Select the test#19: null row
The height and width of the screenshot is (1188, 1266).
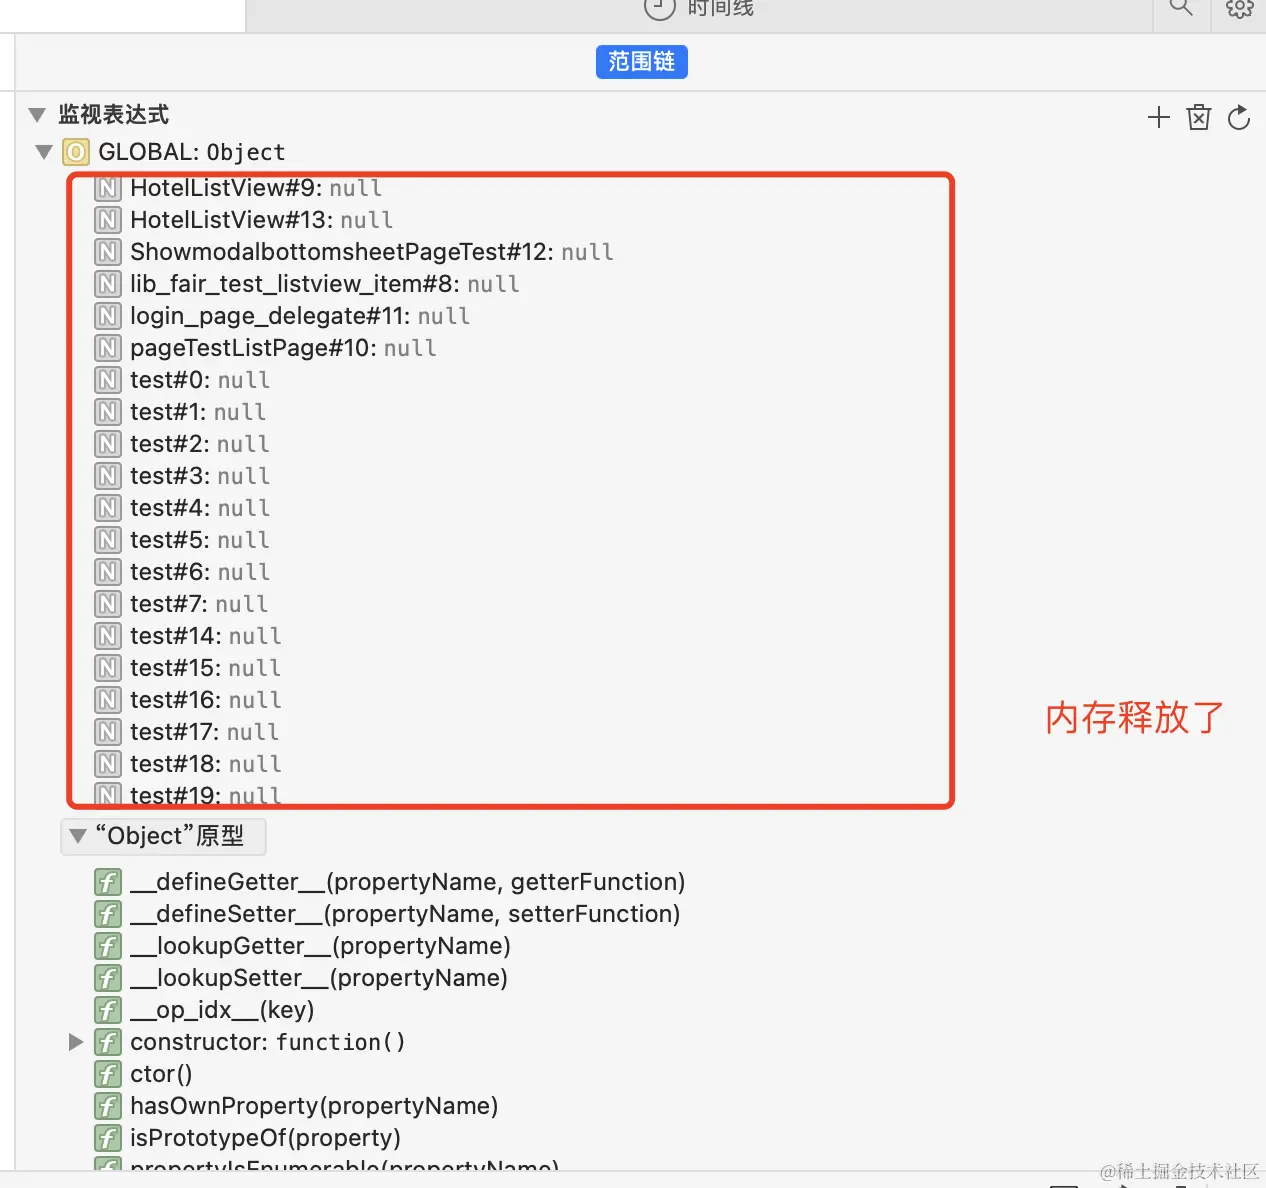pos(188,795)
